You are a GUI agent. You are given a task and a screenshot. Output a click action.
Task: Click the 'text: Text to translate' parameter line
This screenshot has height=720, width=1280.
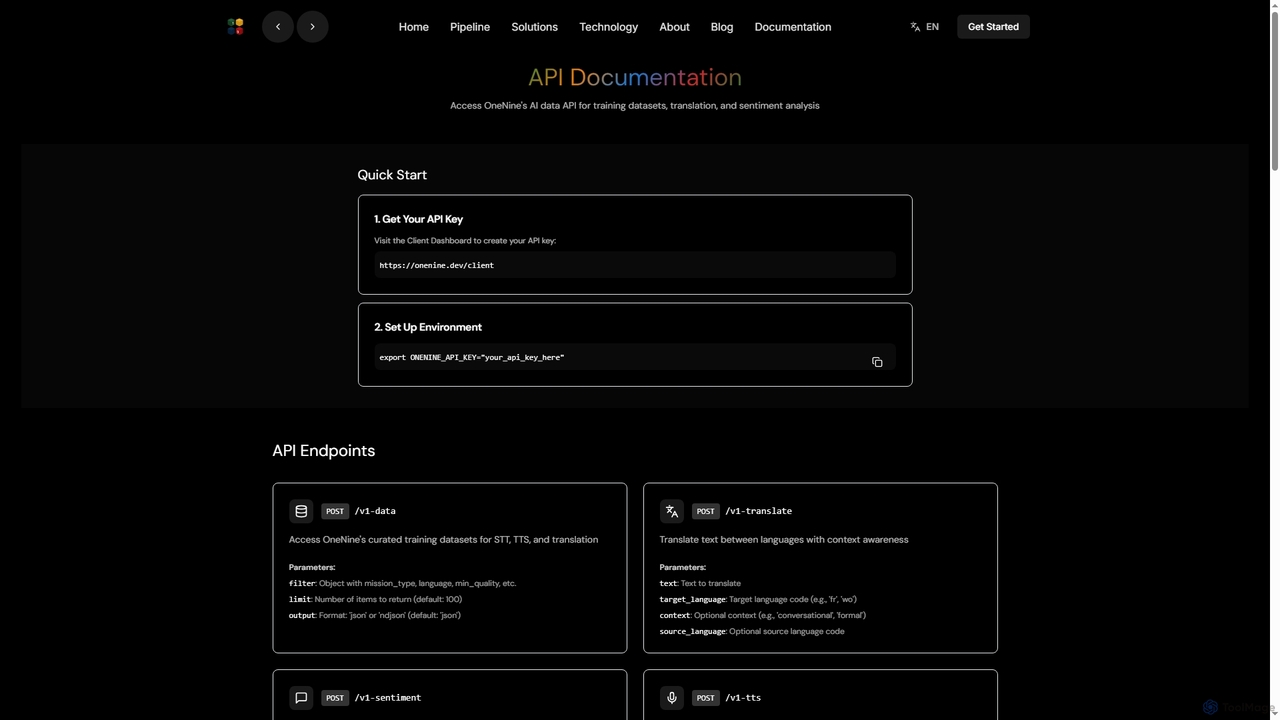[x=700, y=583]
